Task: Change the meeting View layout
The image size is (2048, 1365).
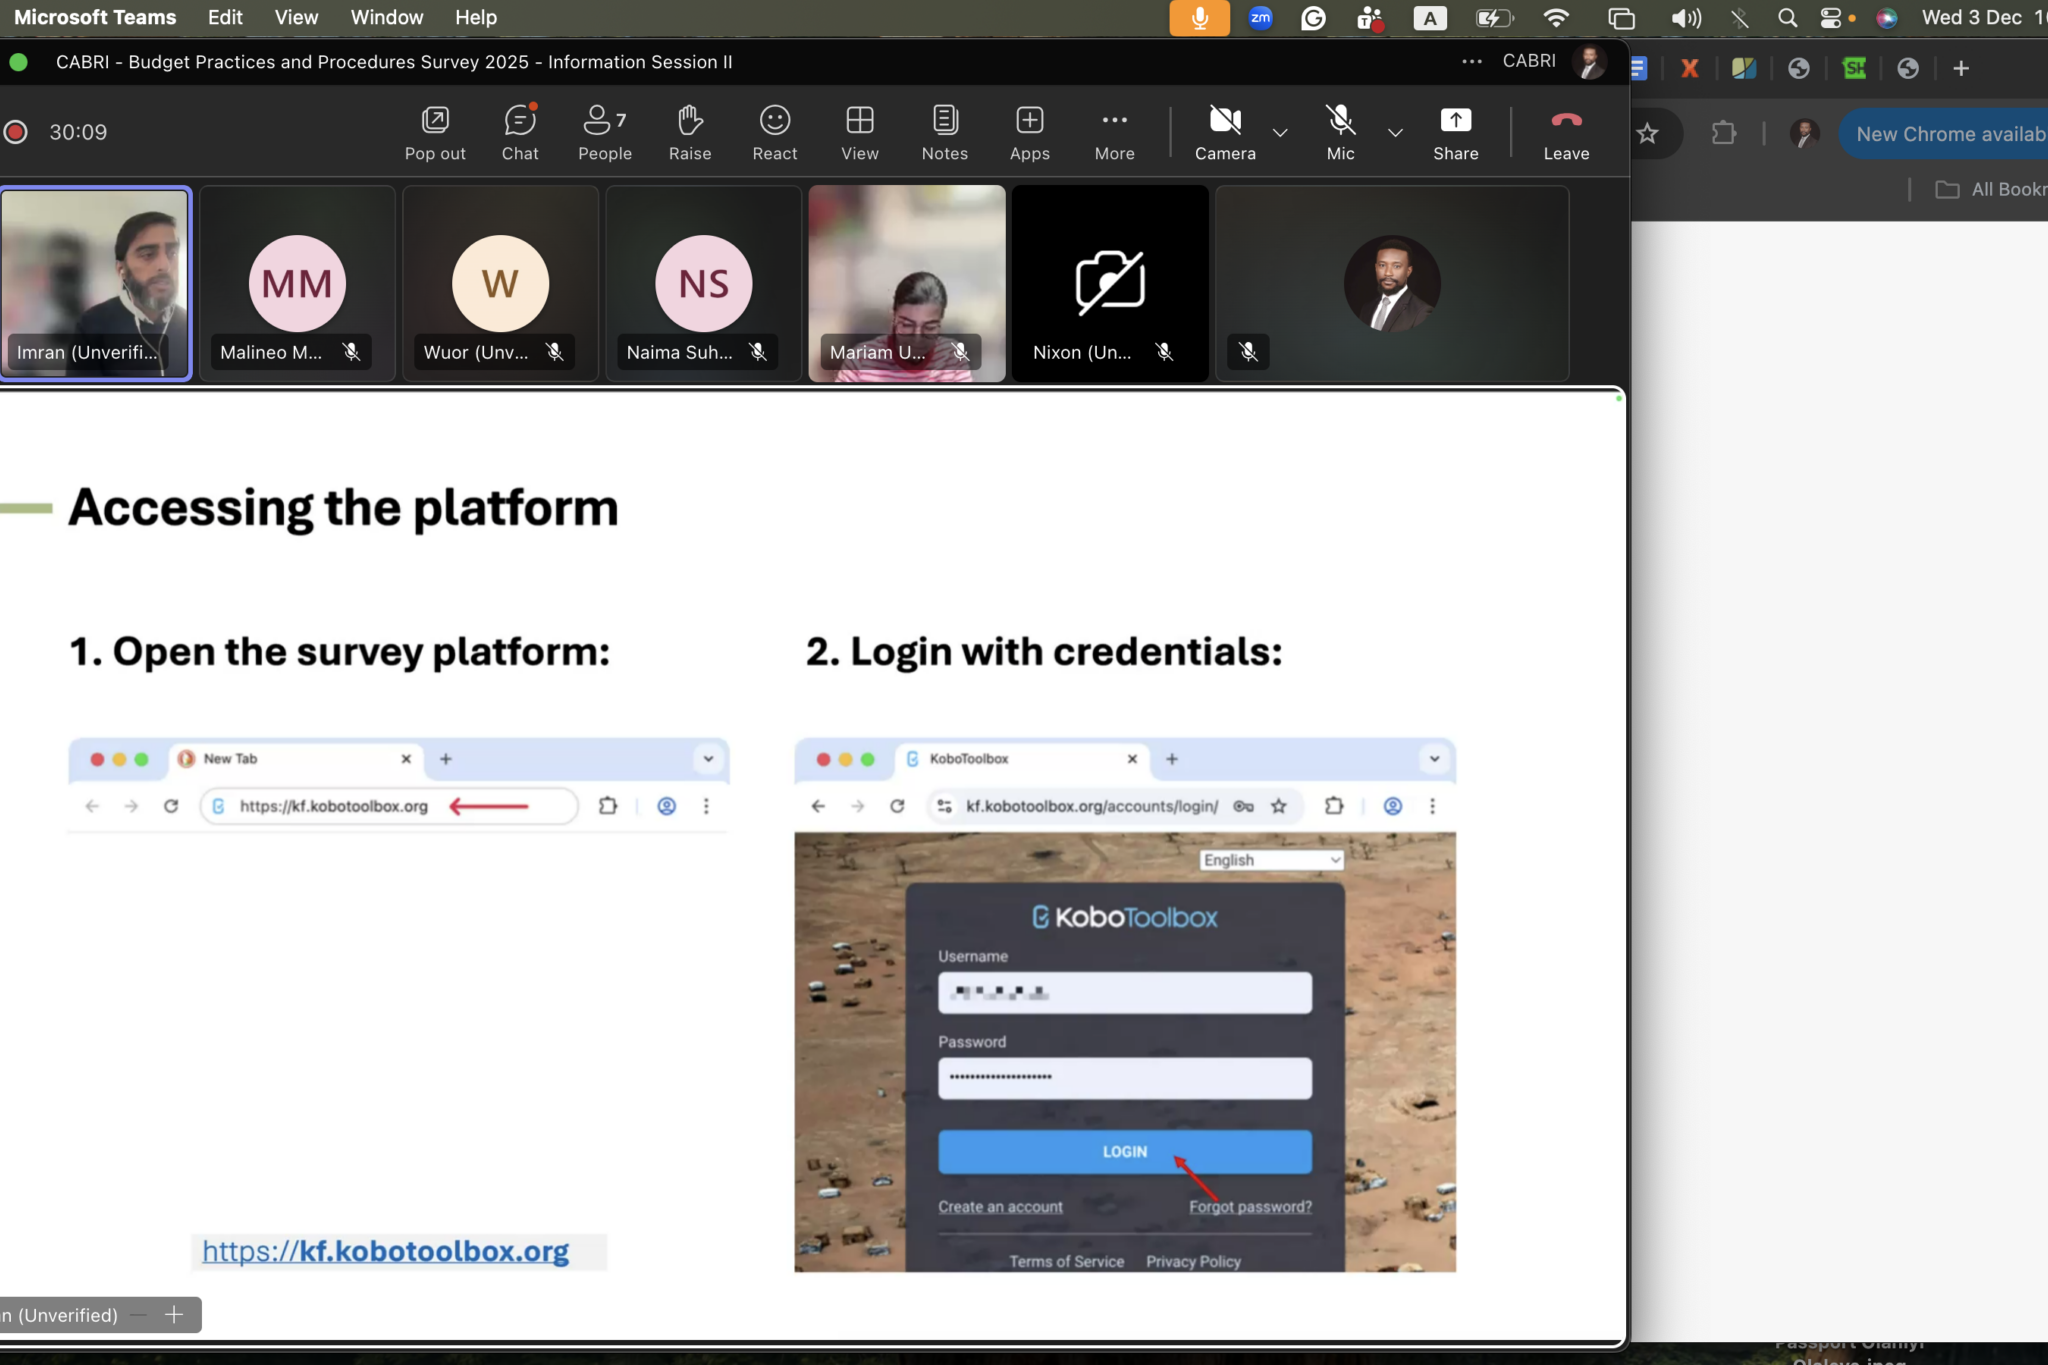Action: [860, 133]
